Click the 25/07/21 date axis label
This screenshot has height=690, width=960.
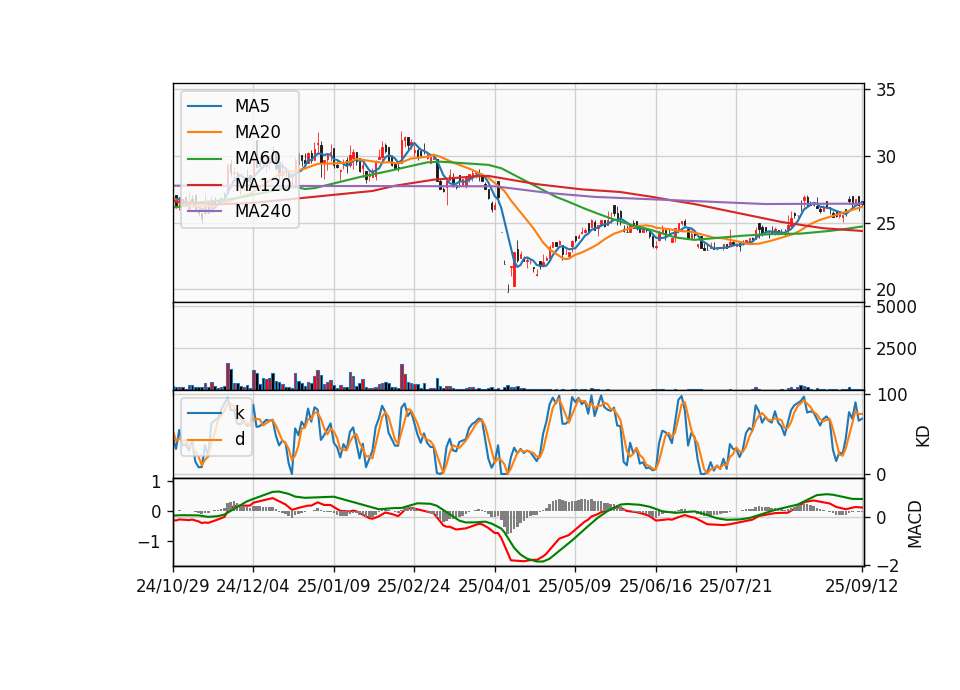[736, 586]
